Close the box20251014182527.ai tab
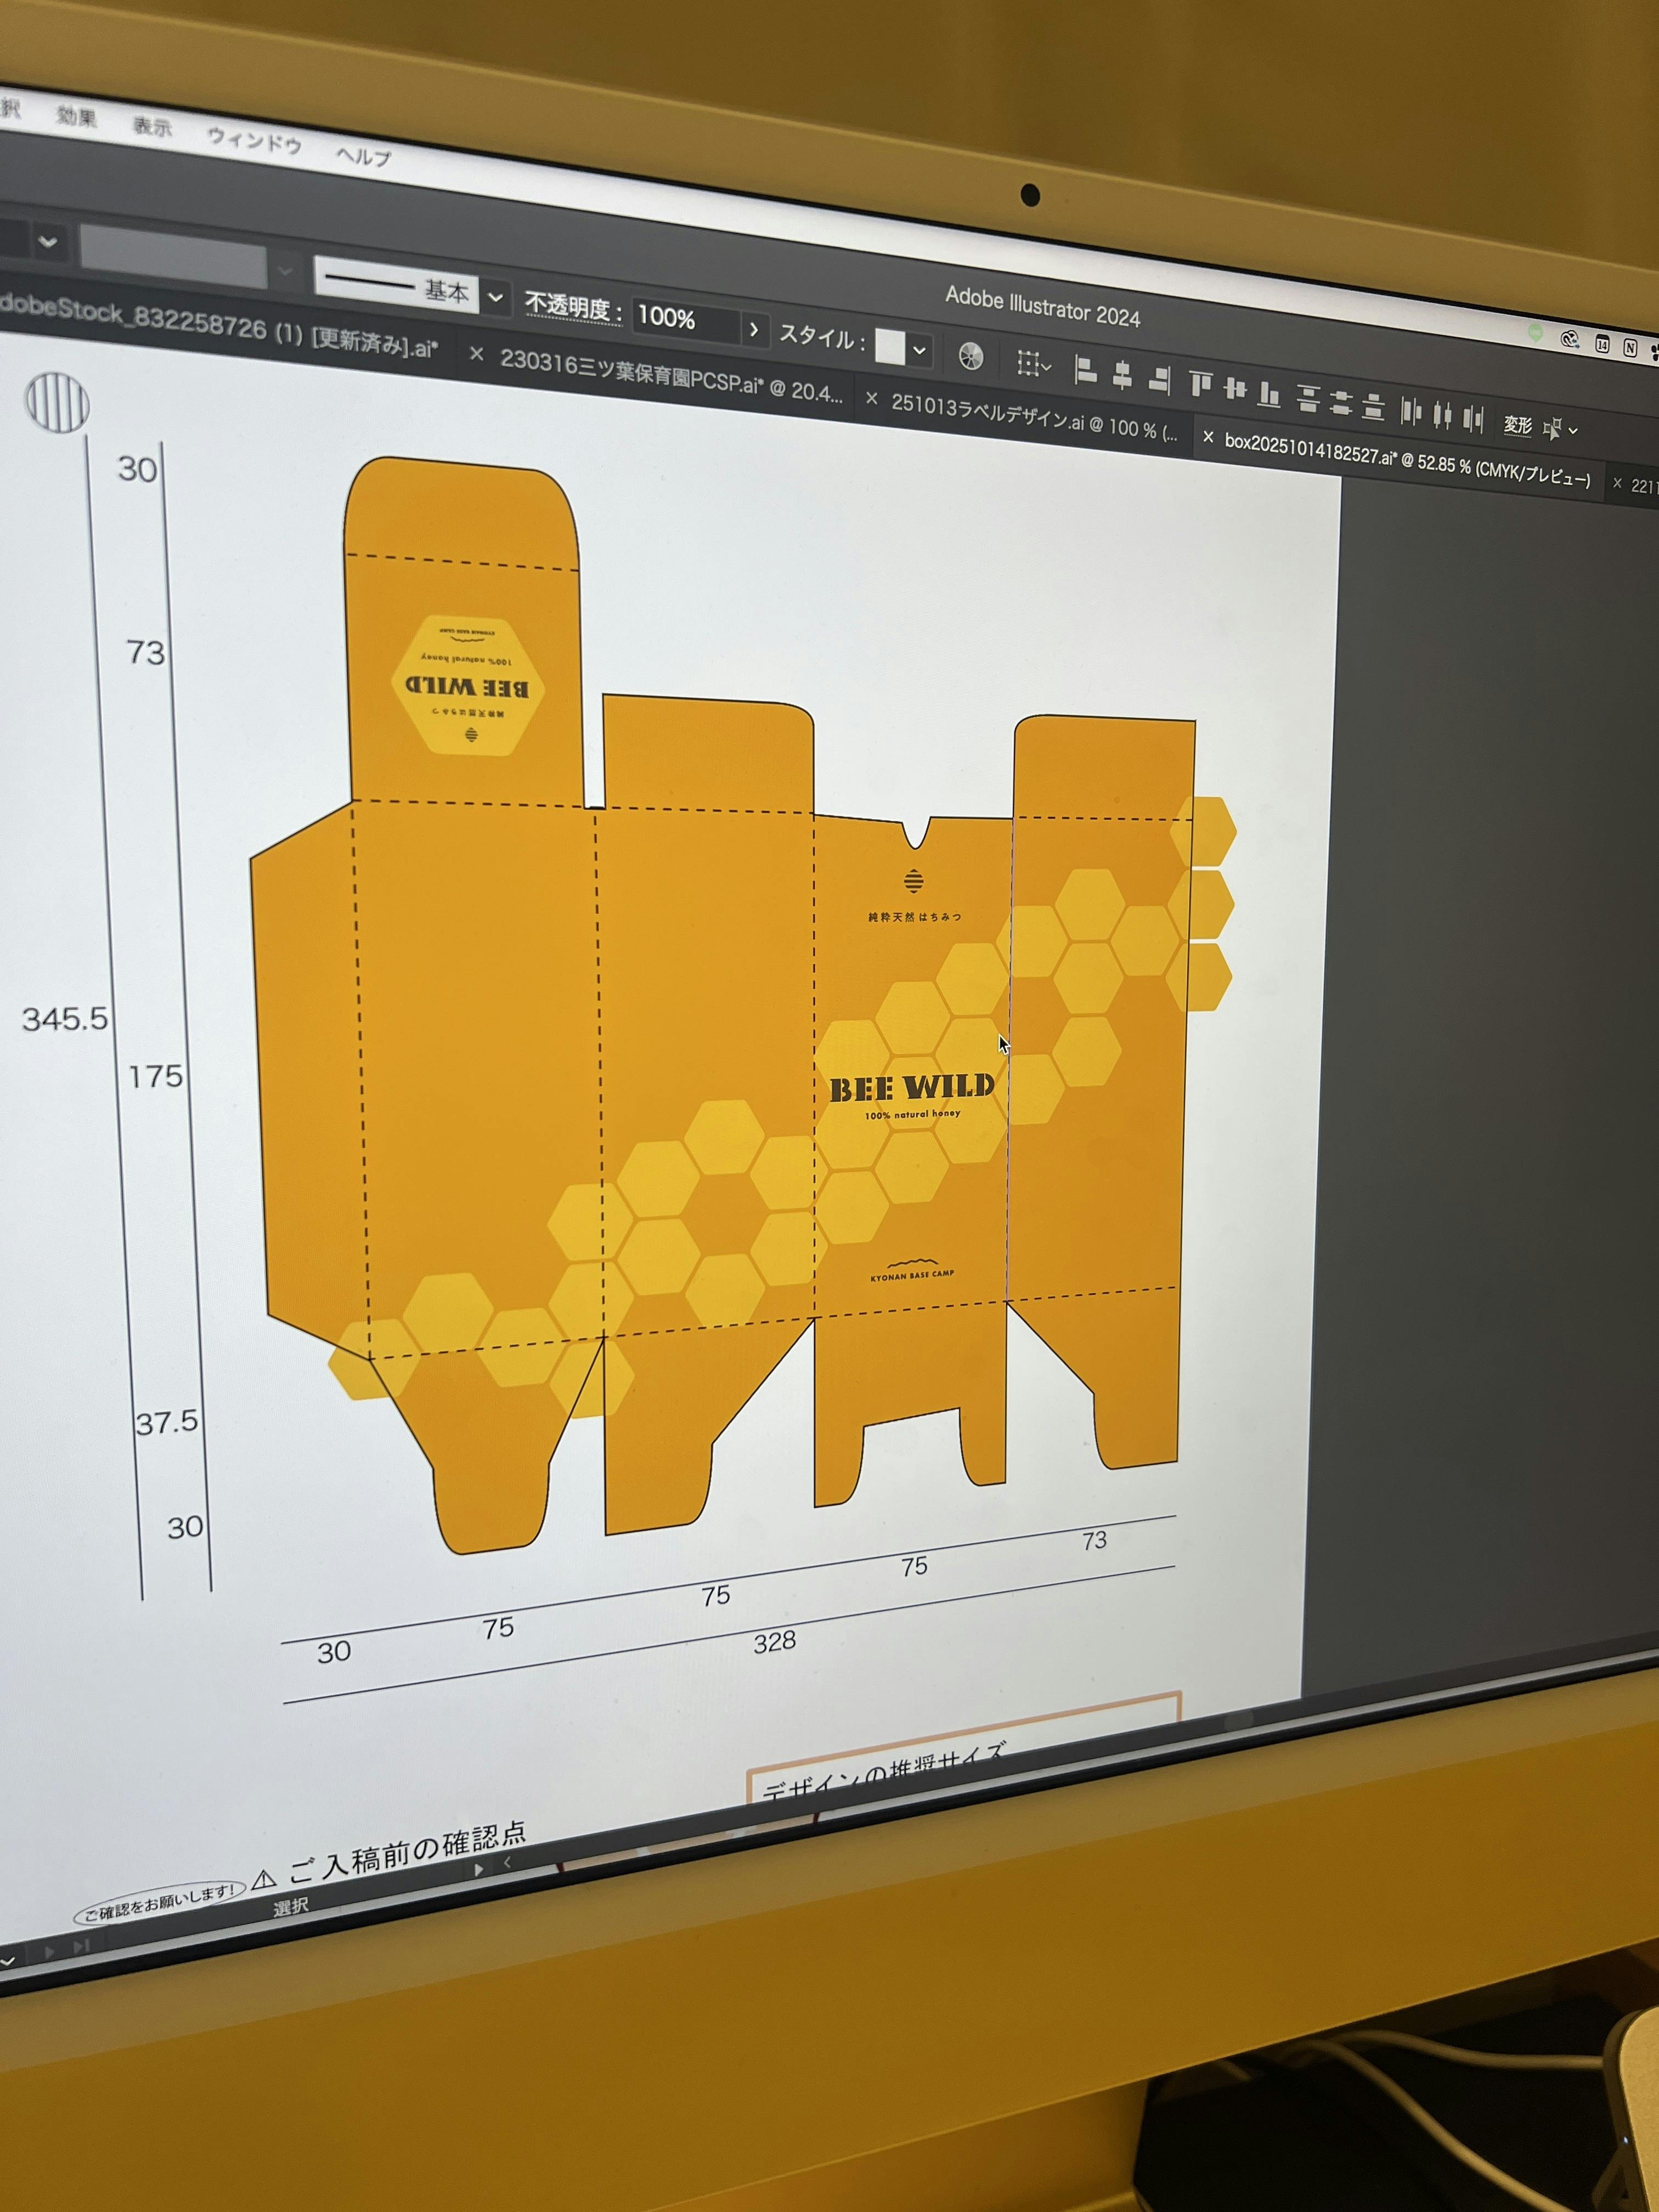 (1208, 437)
